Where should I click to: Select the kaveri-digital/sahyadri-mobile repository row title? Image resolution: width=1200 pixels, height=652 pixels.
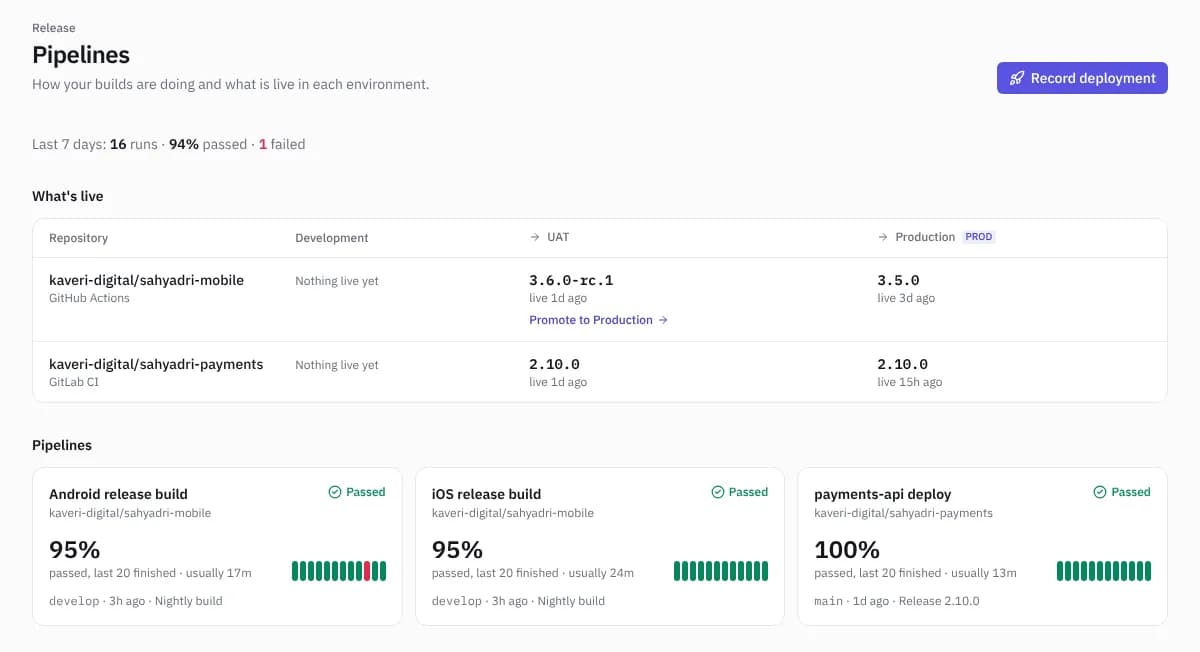[x=146, y=280]
